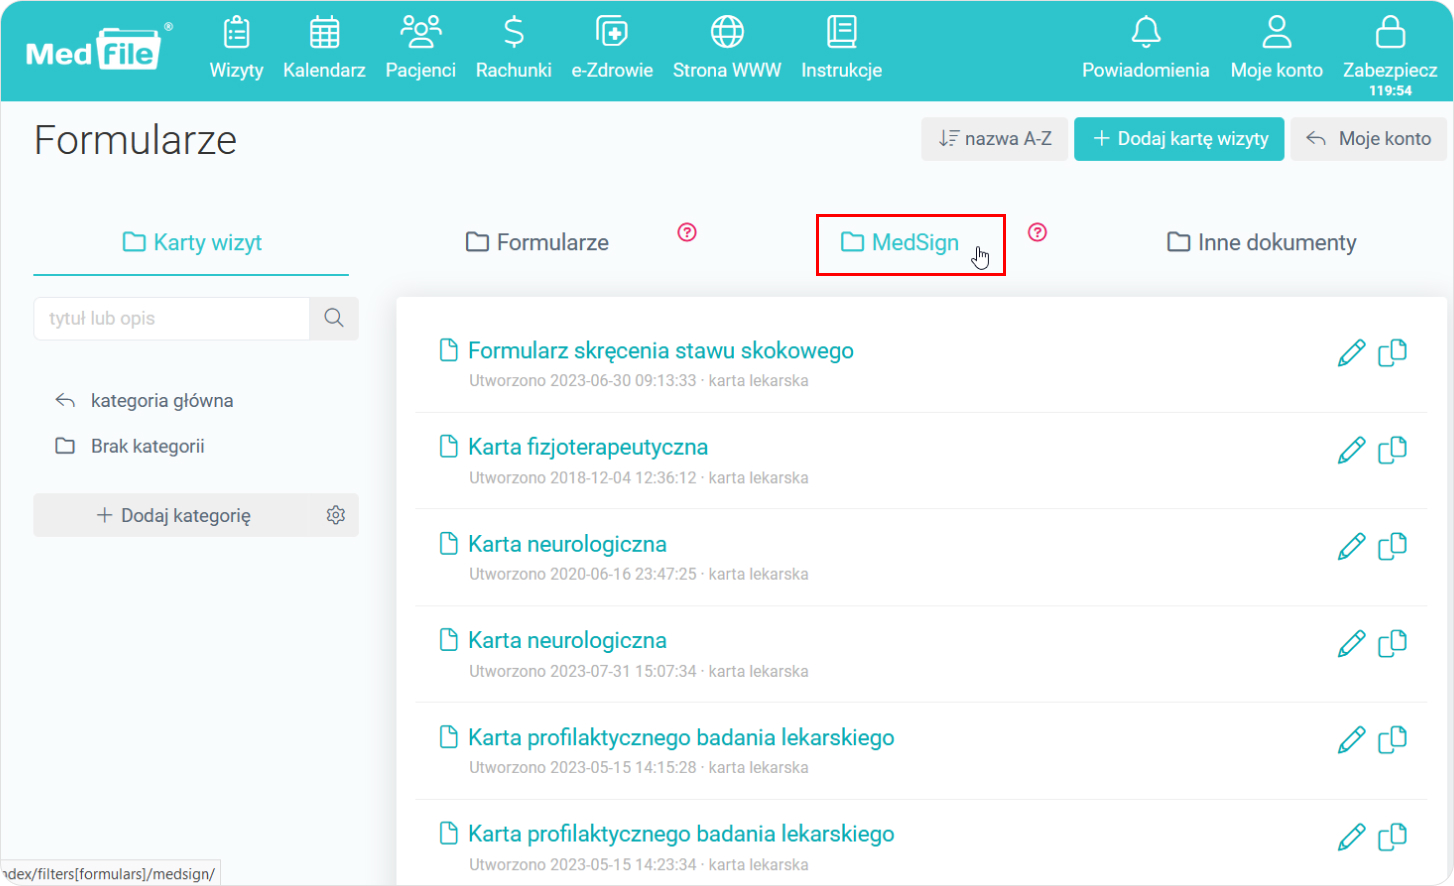This screenshot has width=1454, height=886.
Task: Edit Karta neurologiczna from 2023-07-31
Action: point(1351,643)
